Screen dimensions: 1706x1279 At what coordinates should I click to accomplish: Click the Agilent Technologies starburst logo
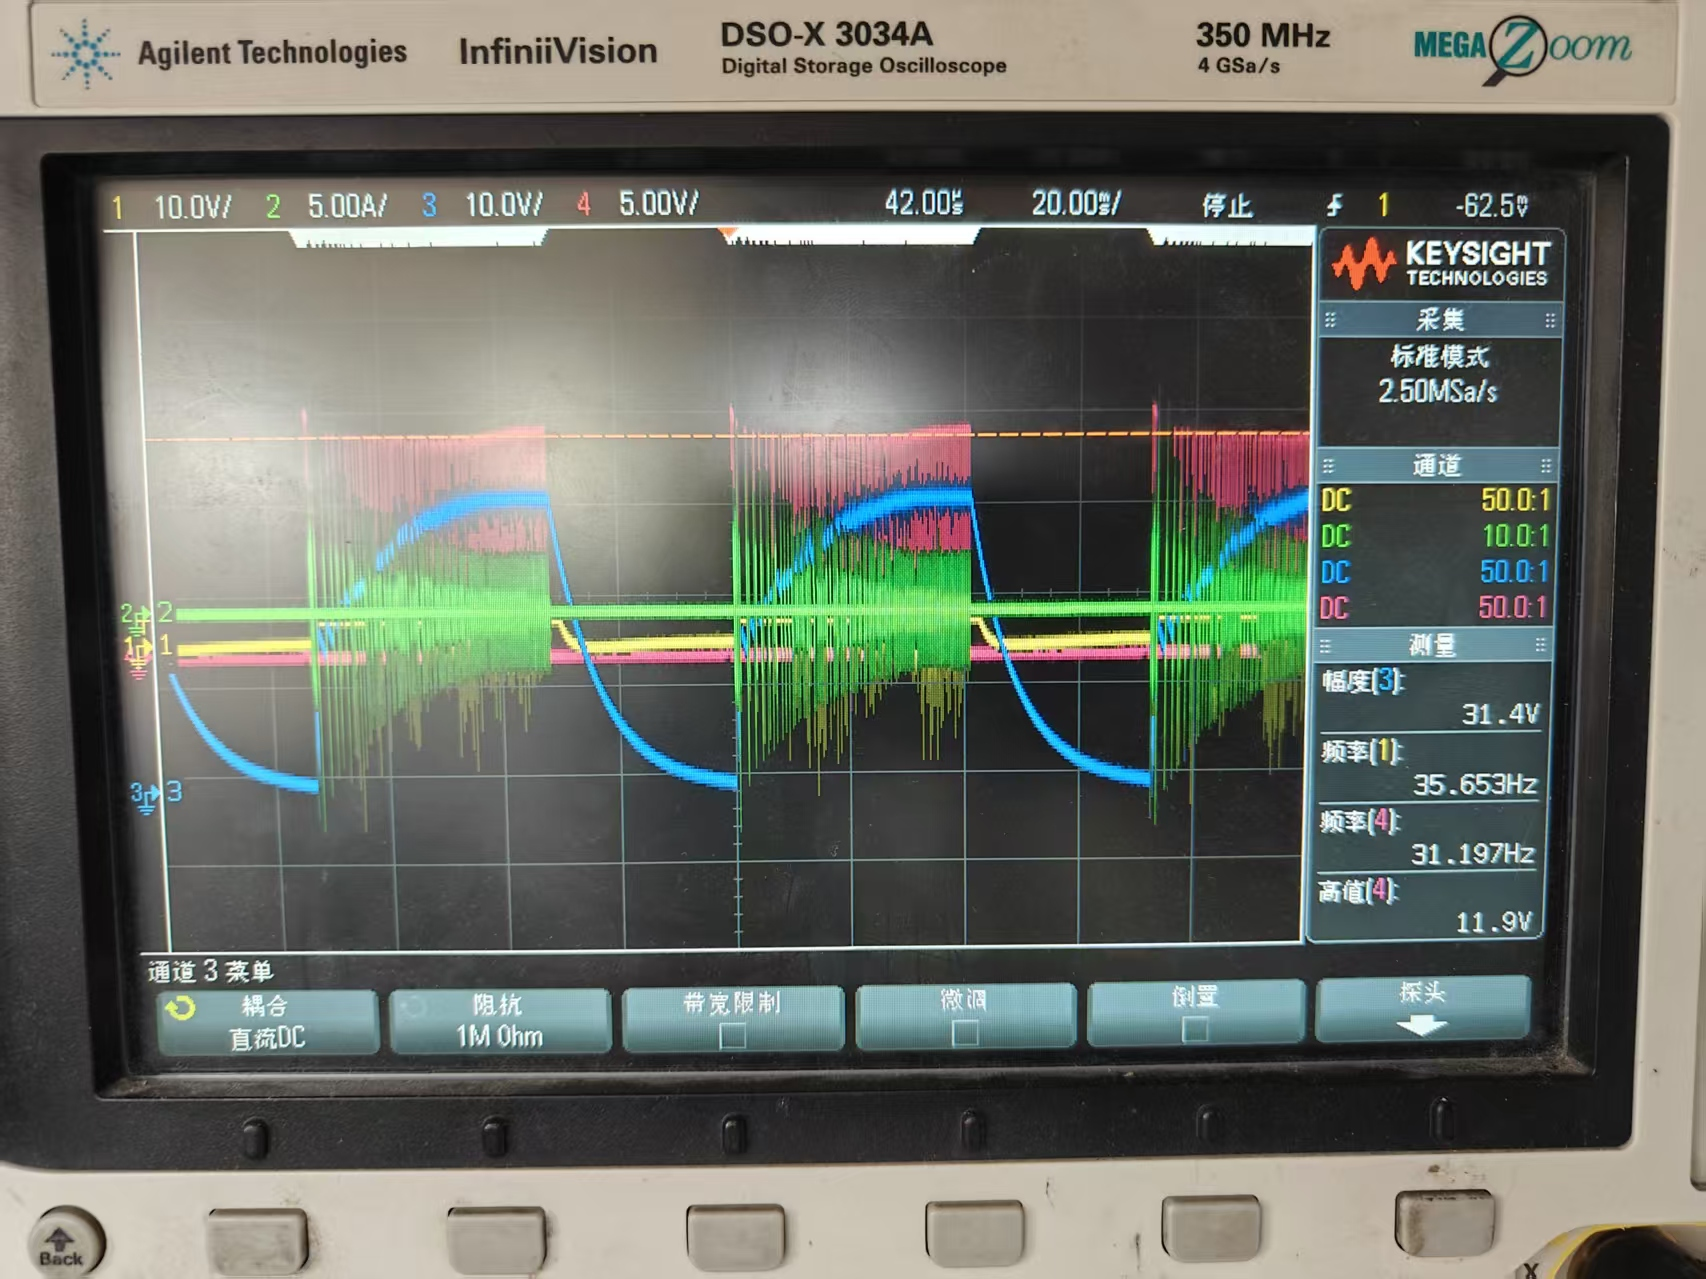pos(86,53)
